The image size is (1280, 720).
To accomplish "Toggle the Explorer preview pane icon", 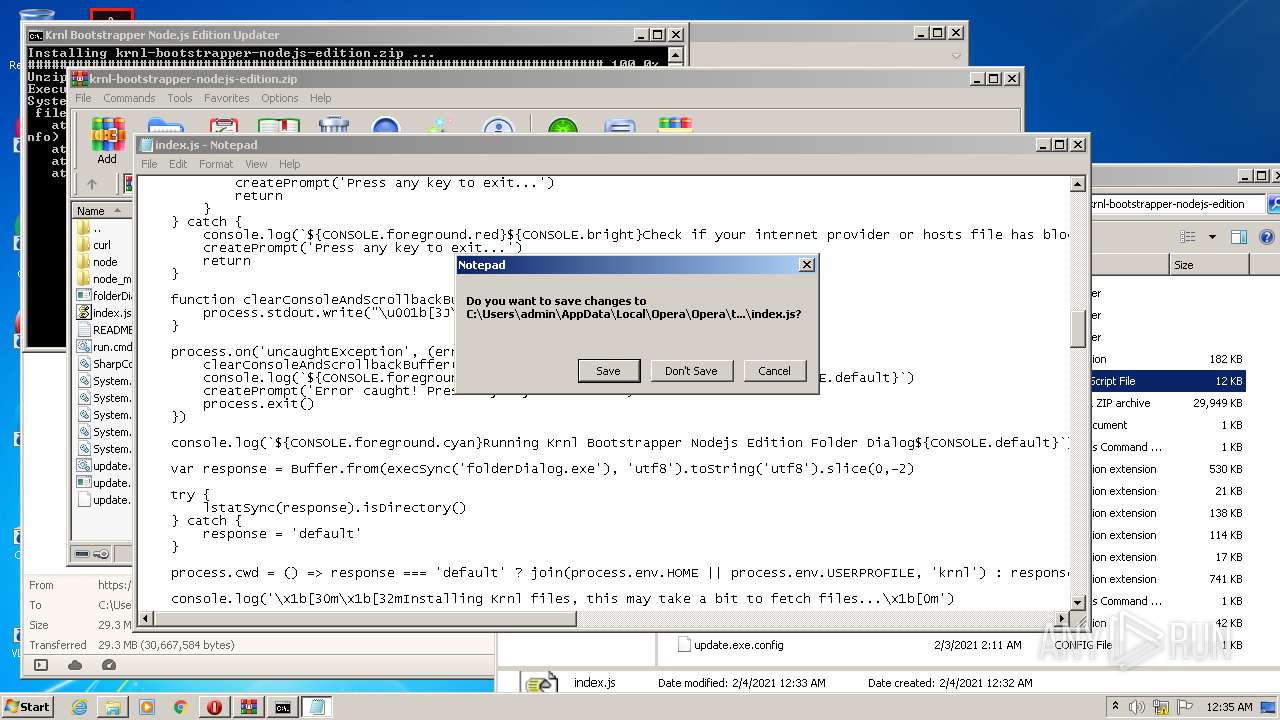I will point(1239,237).
